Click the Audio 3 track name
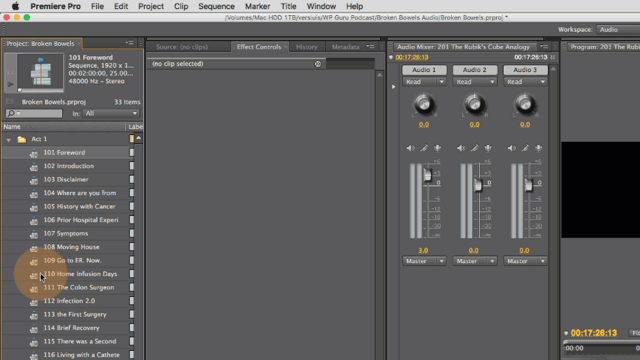The height and width of the screenshot is (360, 640). pos(525,70)
